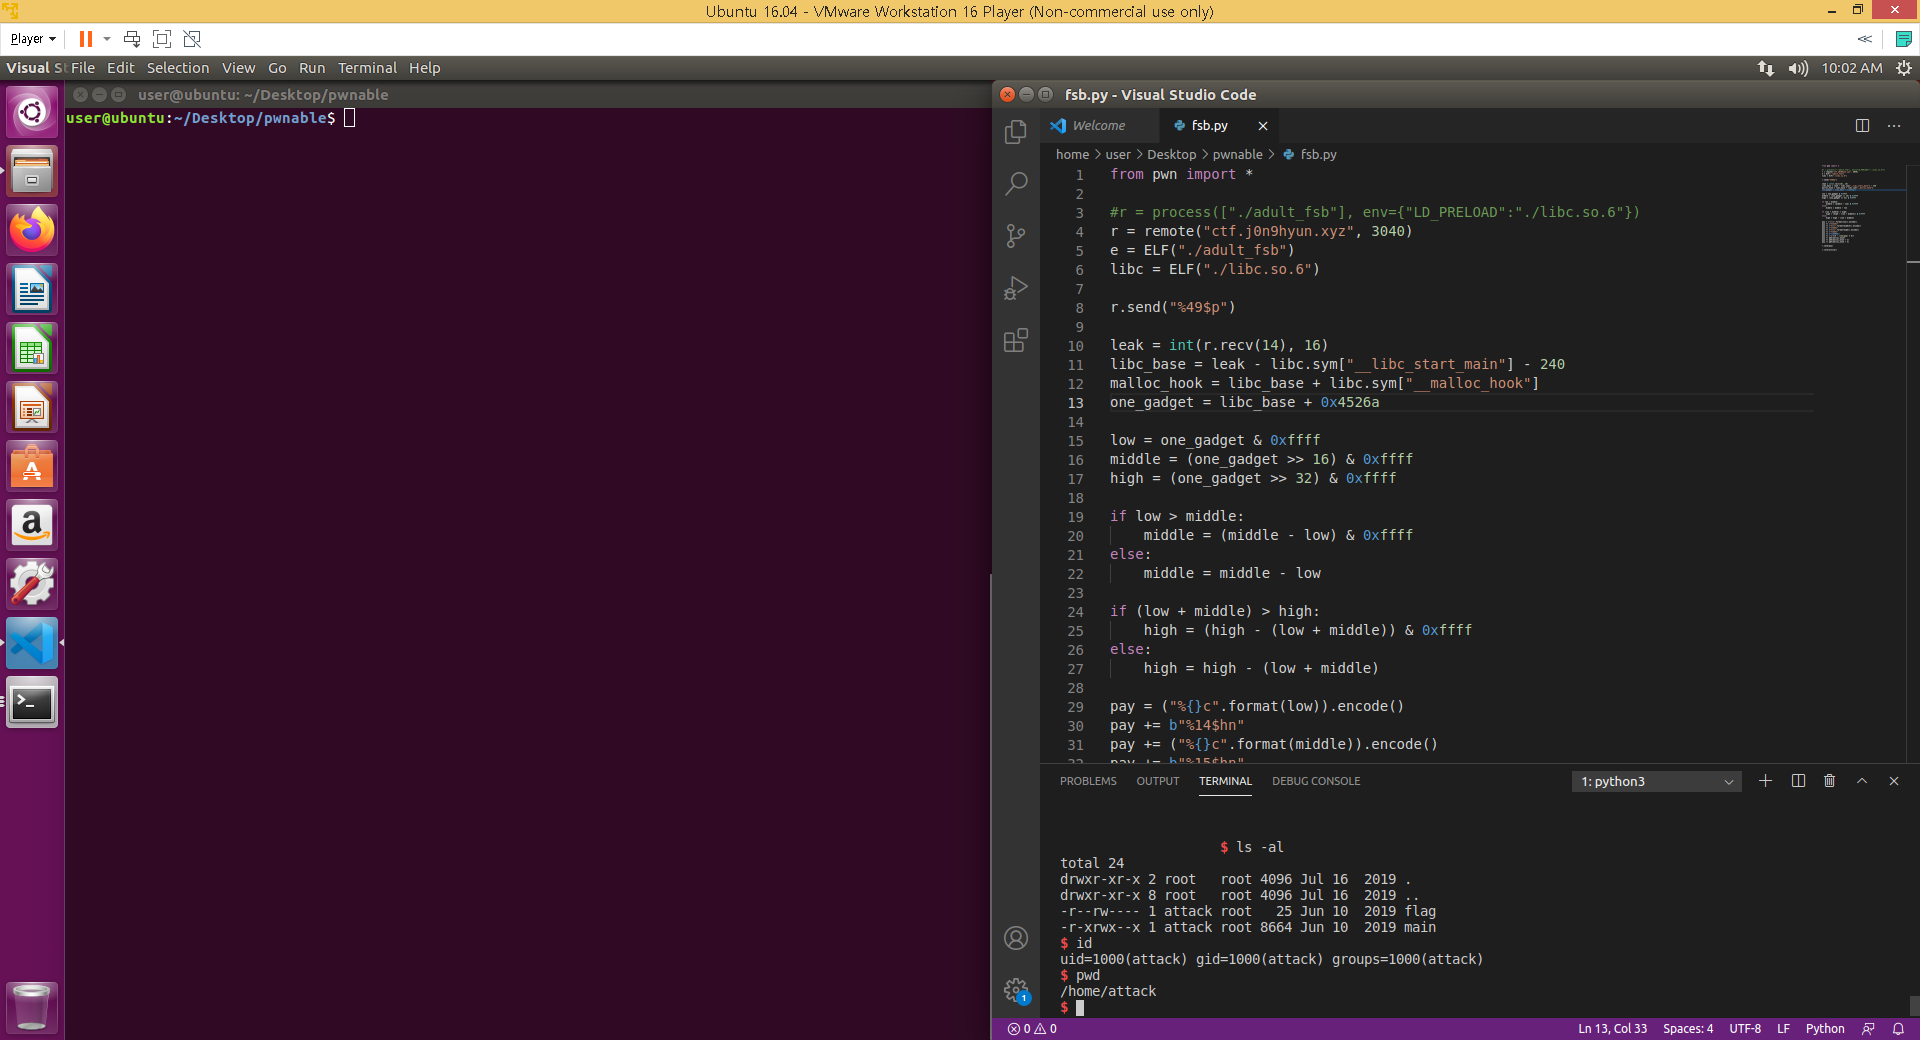Enter VMware full screen mode

click(162, 39)
